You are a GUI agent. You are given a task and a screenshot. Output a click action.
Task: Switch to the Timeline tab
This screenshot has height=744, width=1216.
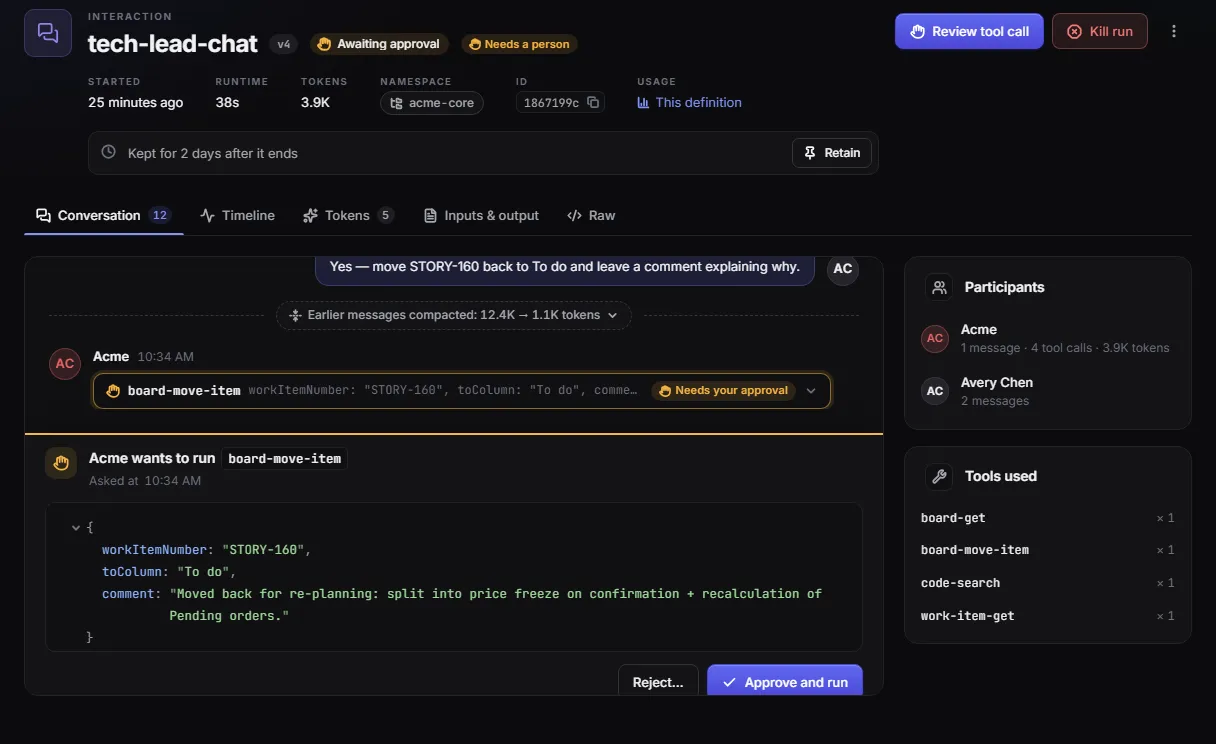(237, 215)
